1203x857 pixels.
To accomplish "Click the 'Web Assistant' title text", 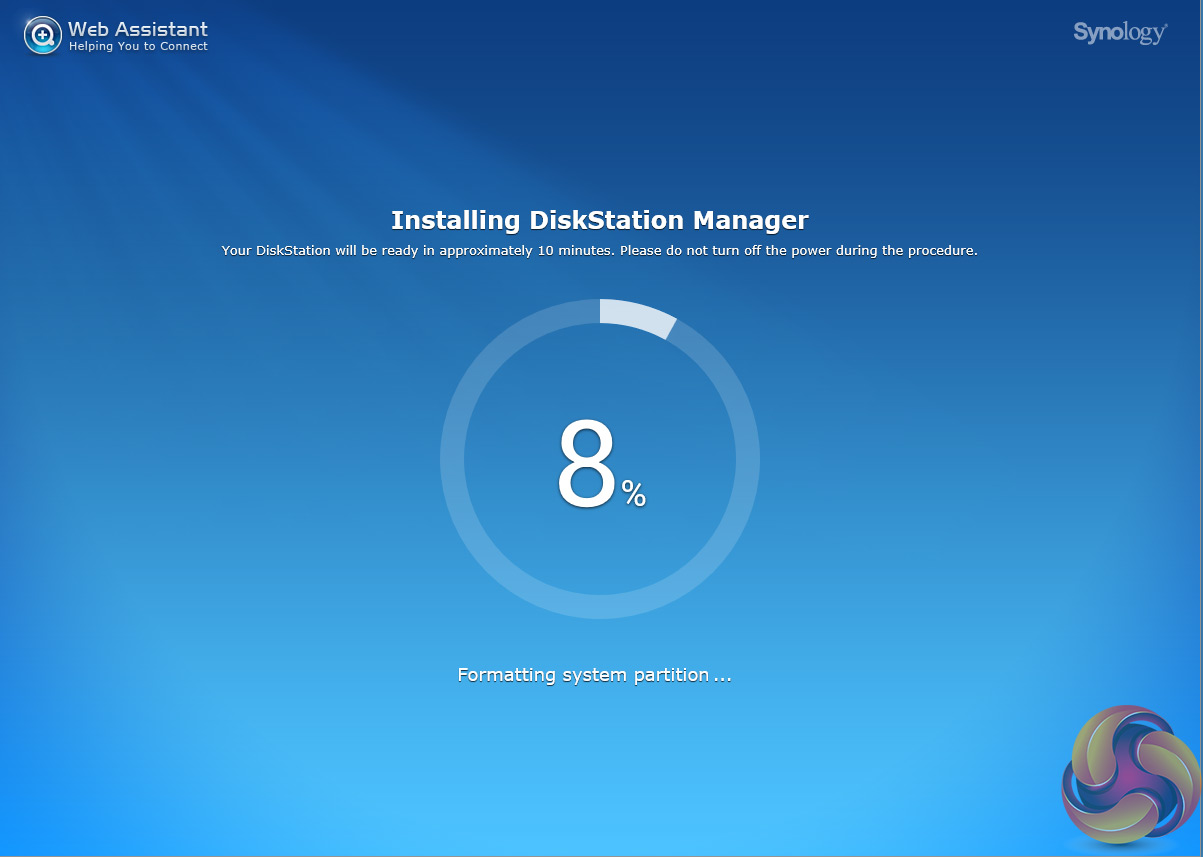I will (138, 29).
